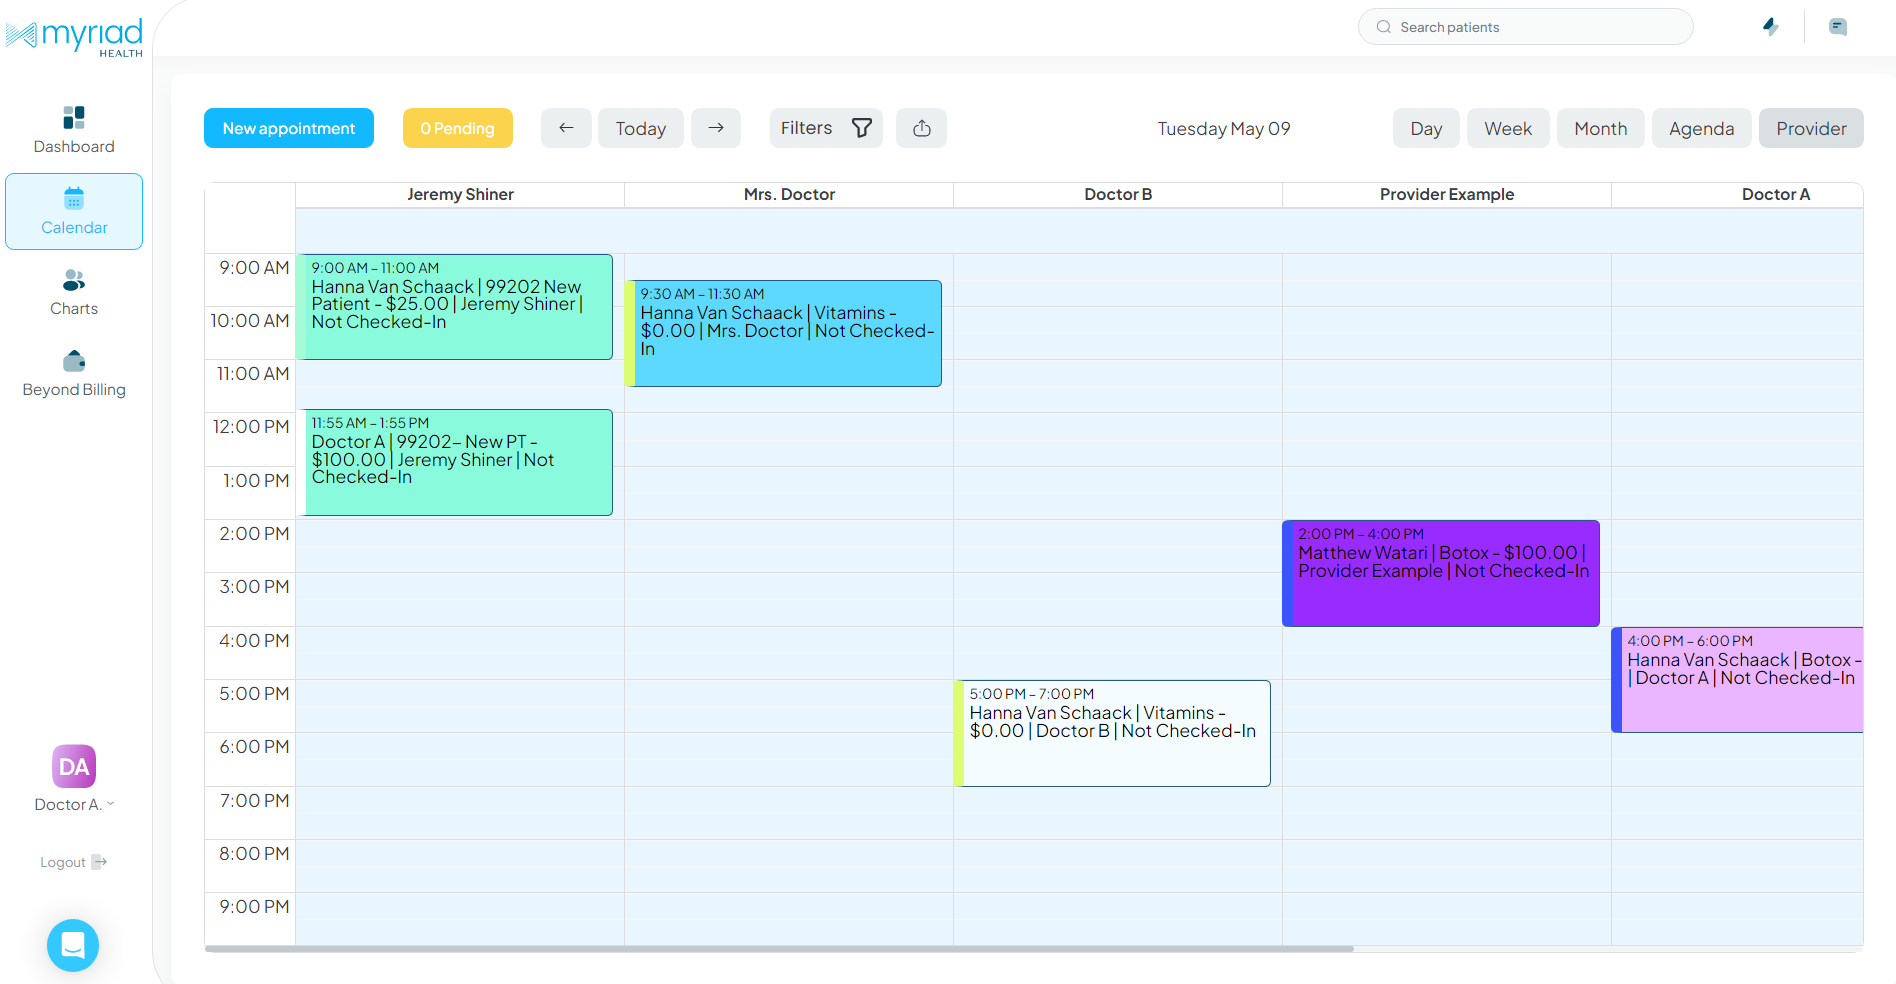Jump to Today in the calendar
The image size is (1896, 984).
point(640,128)
